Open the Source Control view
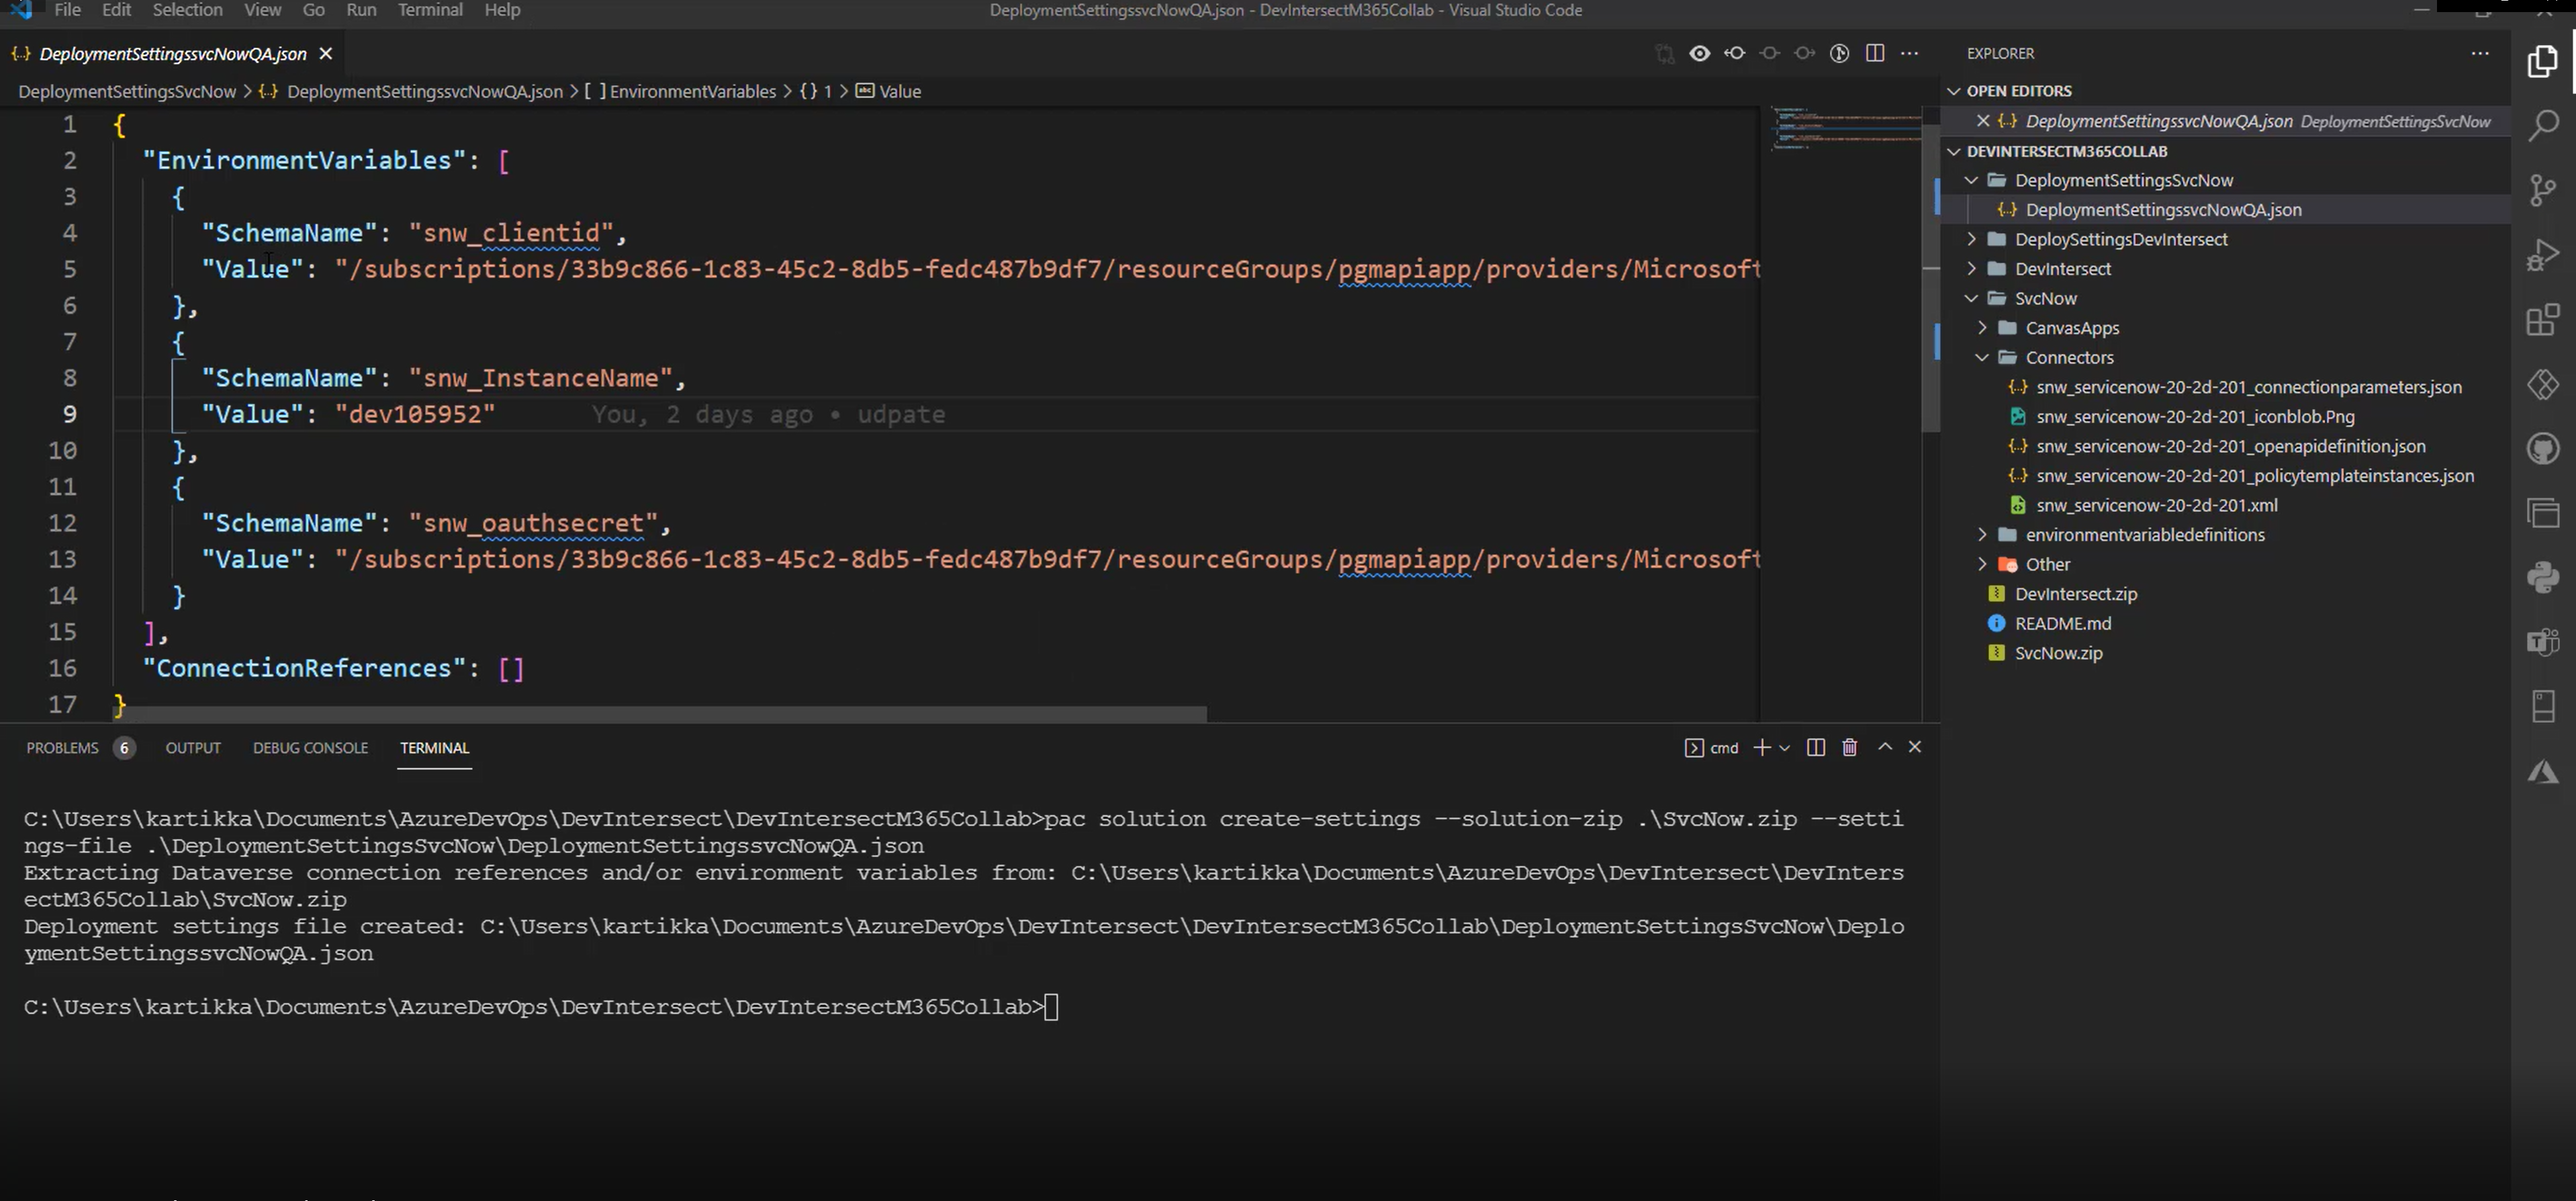This screenshot has height=1201, width=2576. tap(2543, 190)
